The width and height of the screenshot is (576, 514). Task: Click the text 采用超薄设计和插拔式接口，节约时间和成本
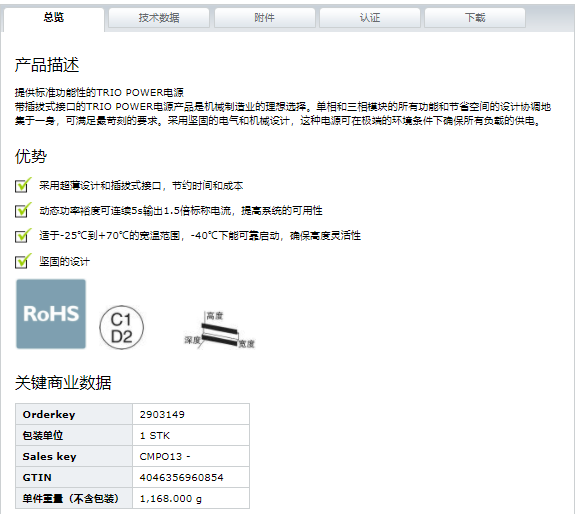[x=141, y=186]
